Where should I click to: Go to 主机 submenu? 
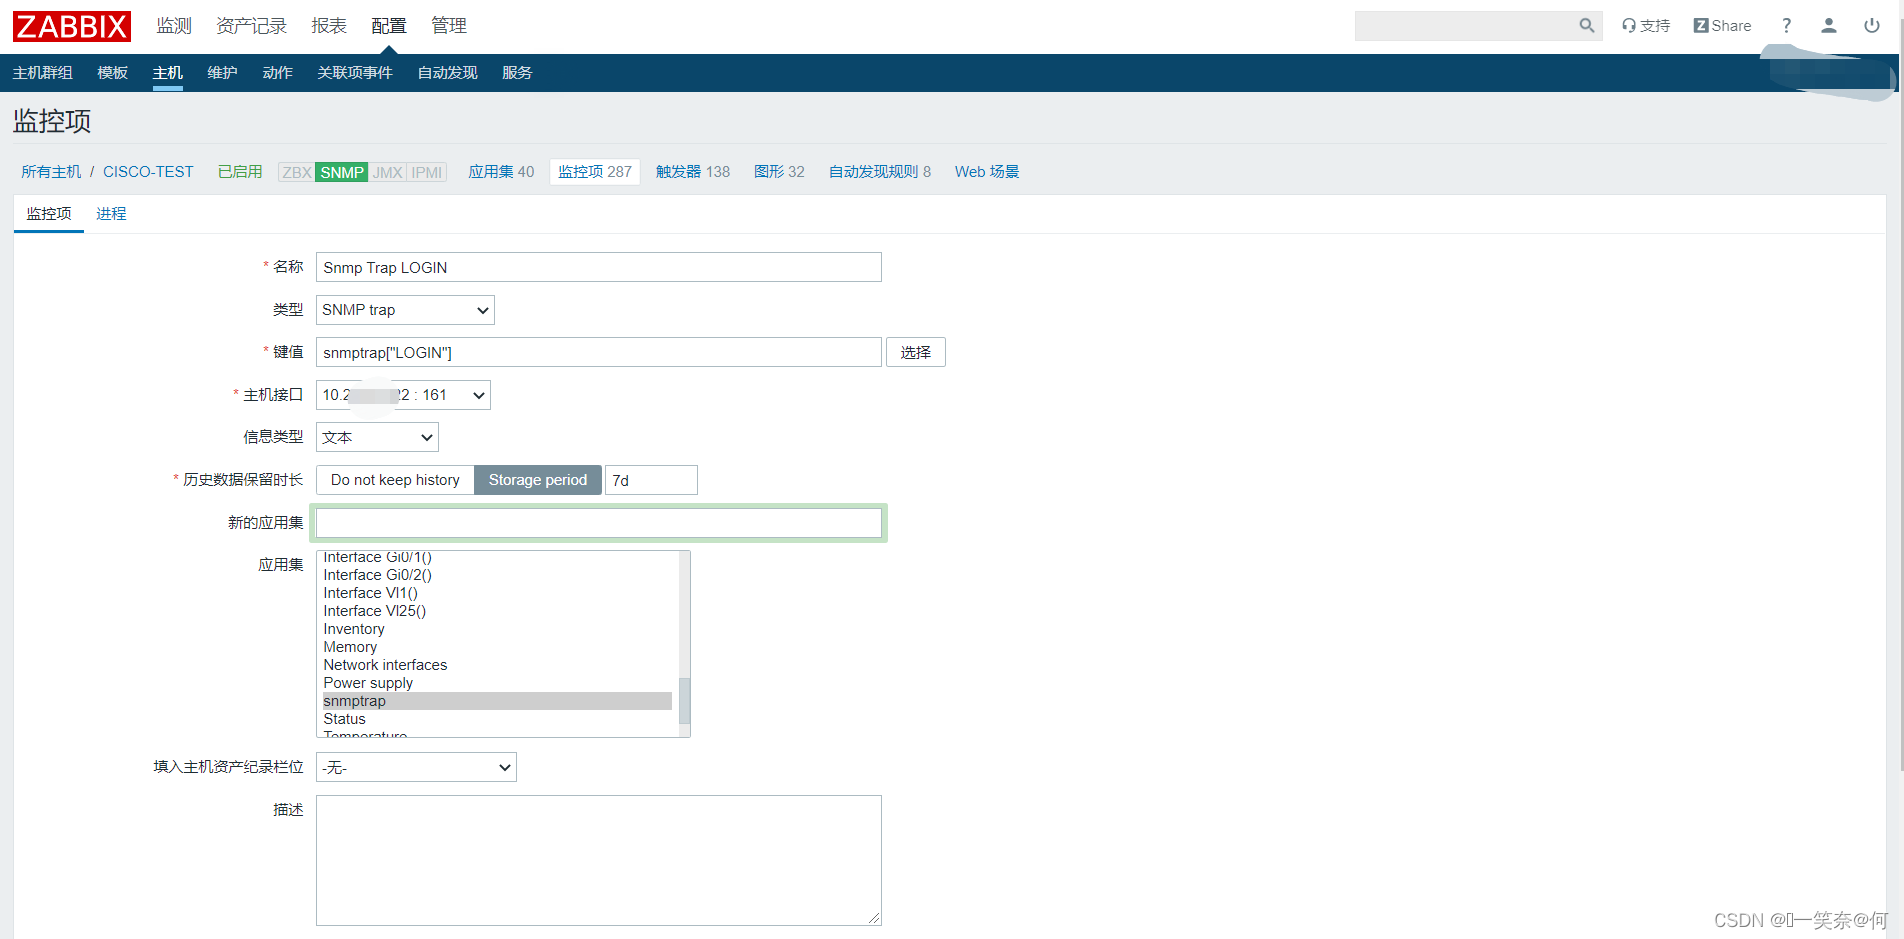[x=168, y=73]
